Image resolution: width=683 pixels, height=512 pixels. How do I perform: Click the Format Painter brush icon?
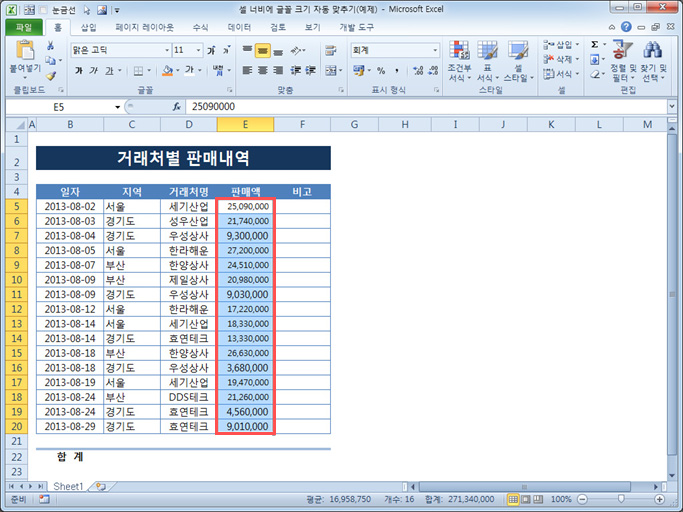tap(51, 75)
